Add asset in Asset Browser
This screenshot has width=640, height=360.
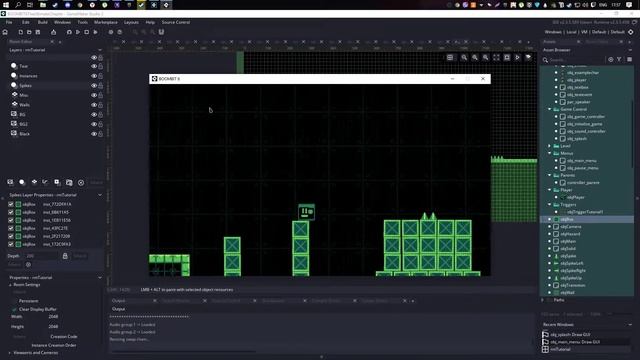(611, 60)
